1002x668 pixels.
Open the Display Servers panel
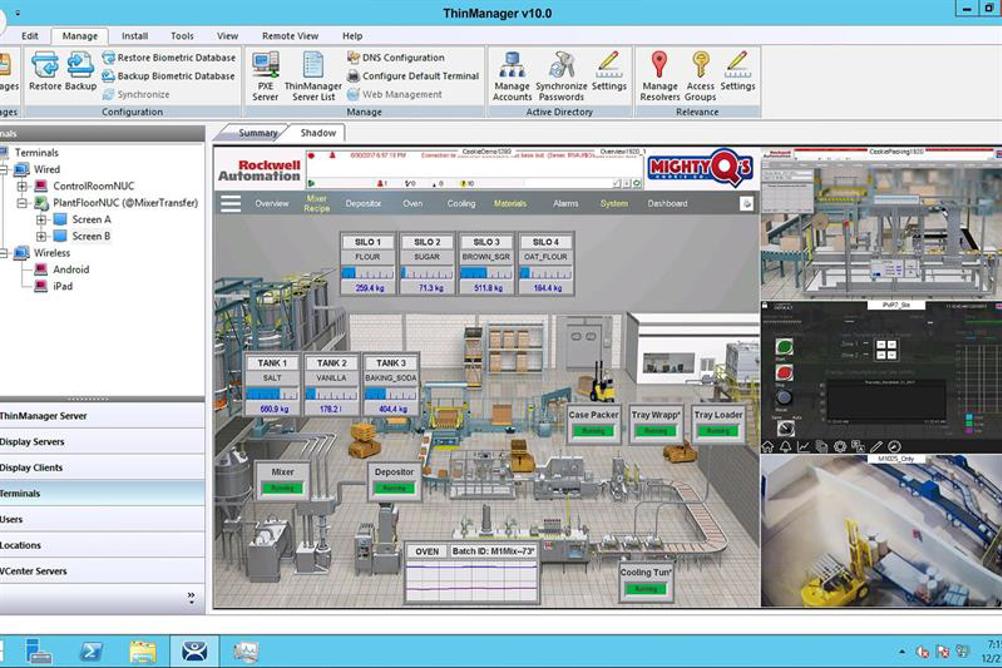[102, 442]
